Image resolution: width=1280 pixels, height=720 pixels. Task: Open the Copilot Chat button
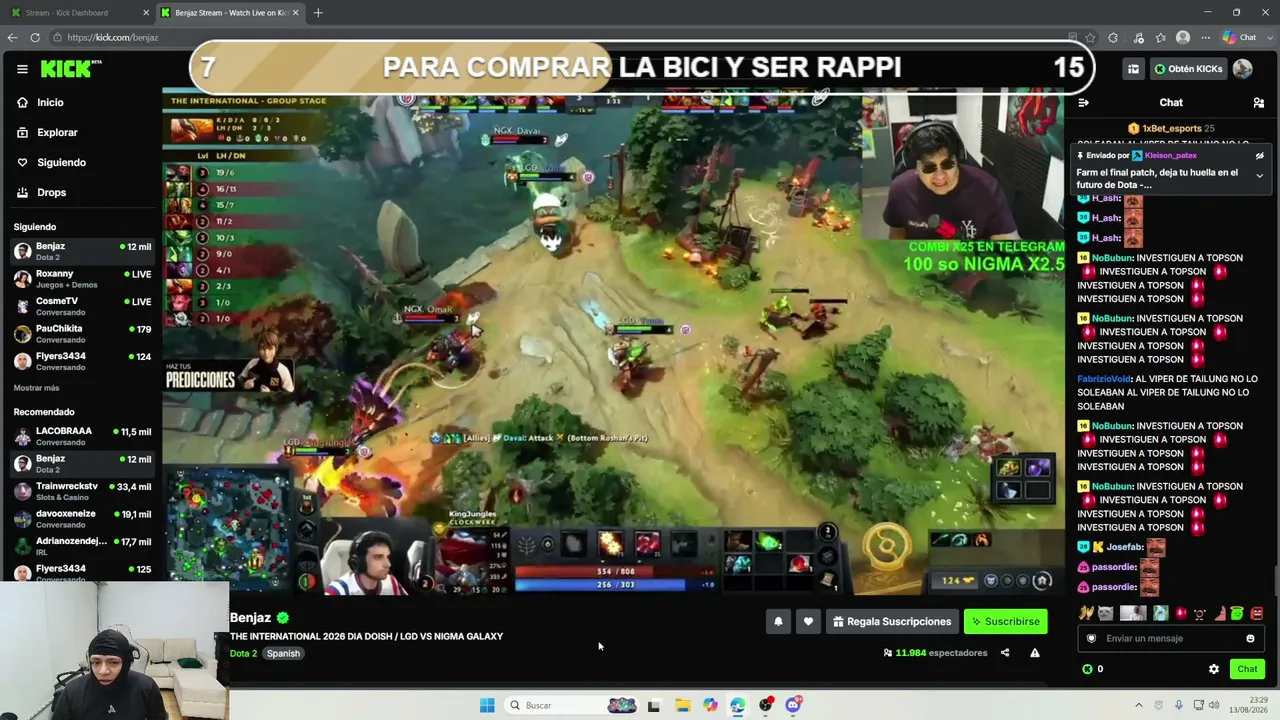pos(1240,37)
